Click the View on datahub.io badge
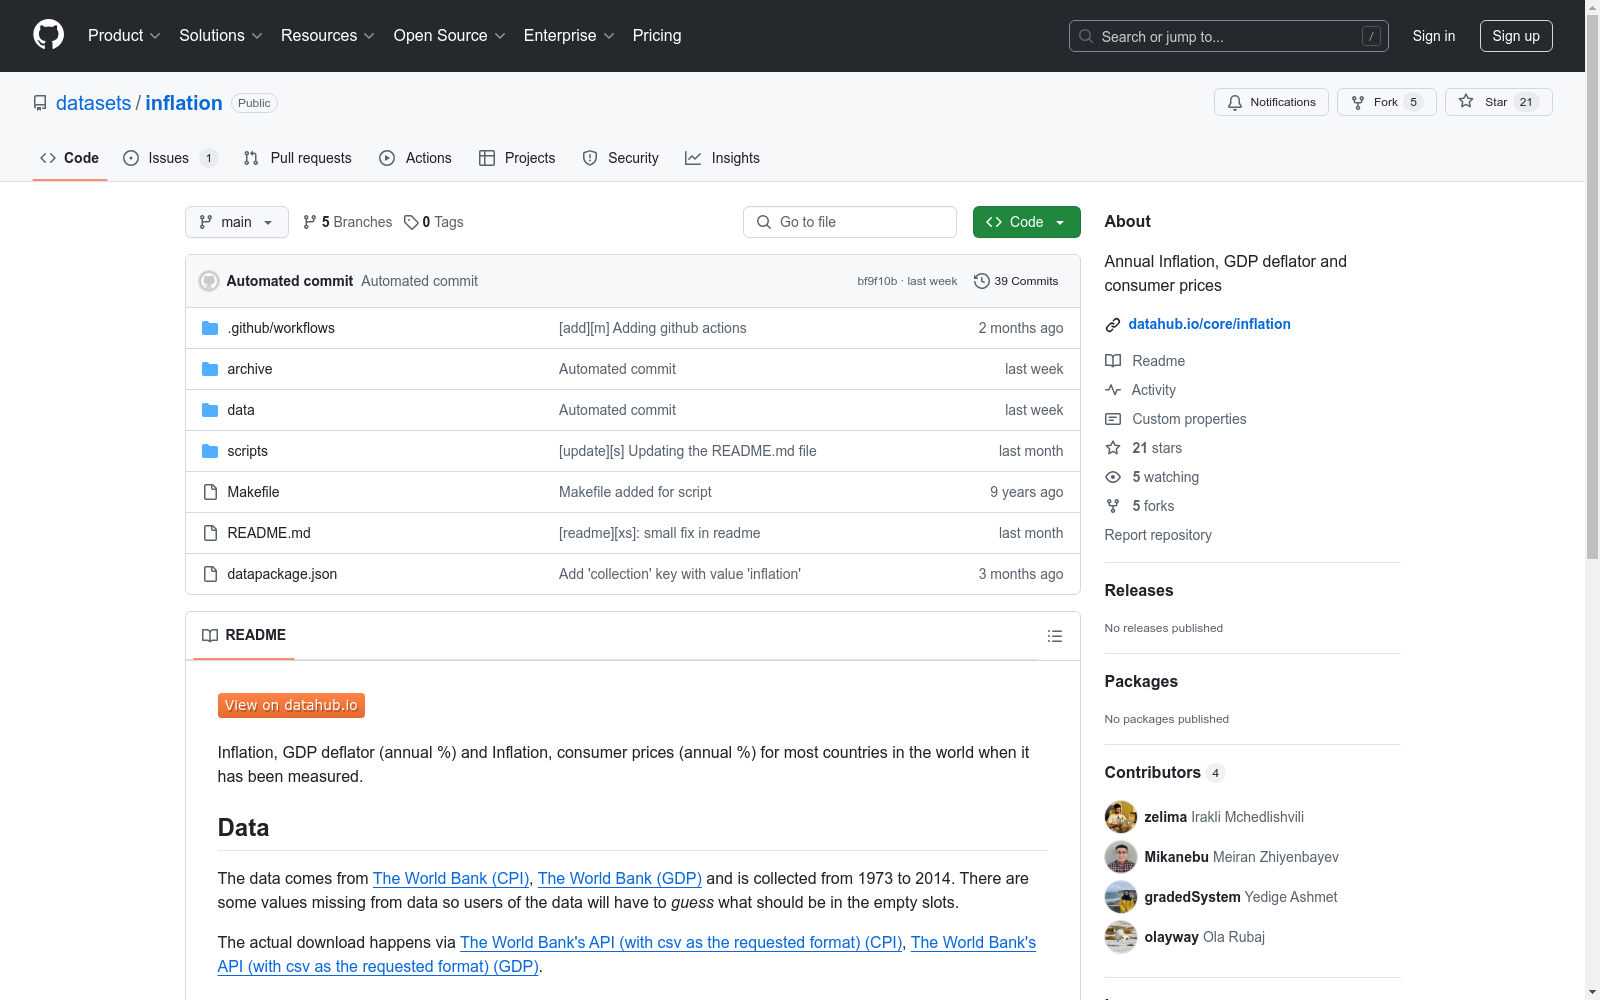This screenshot has width=1600, height=1000. tap(291, 705)
